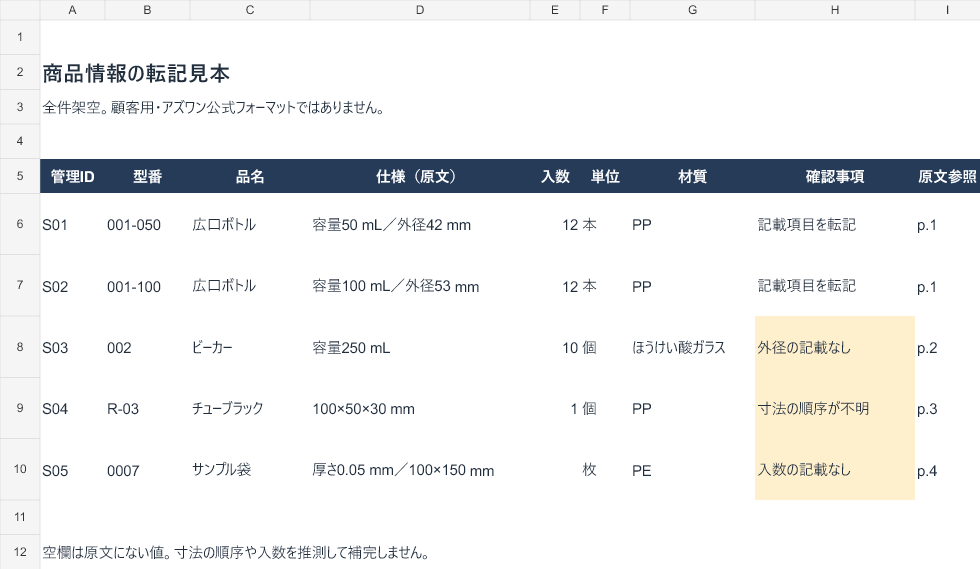This screenshot has height=569, width=980.
Task: Click the 材質 header cell
Action: [692, 176]
